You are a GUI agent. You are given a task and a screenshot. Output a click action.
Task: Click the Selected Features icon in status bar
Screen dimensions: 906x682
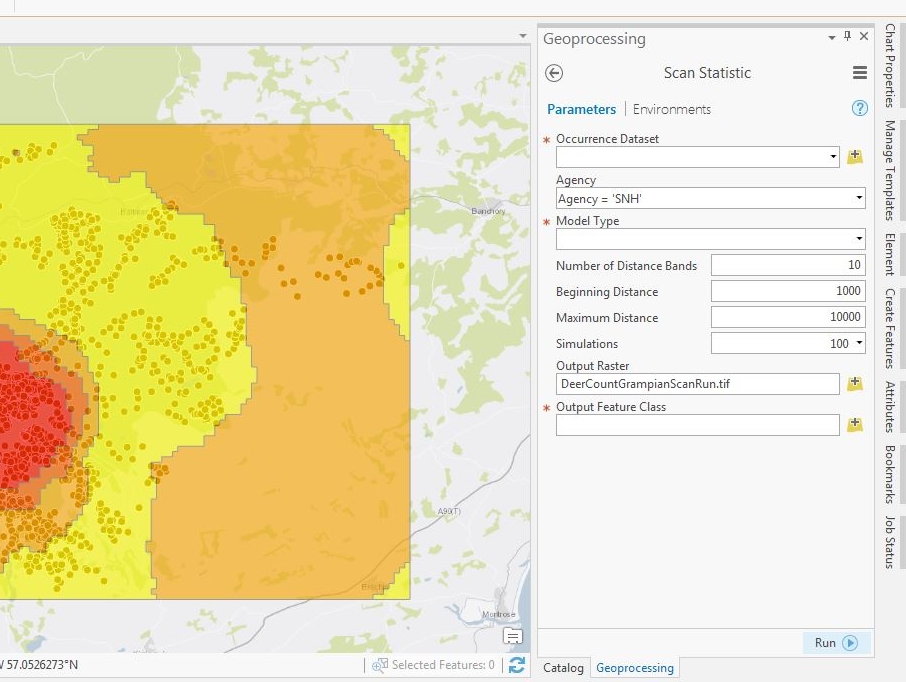pos(380,665)
